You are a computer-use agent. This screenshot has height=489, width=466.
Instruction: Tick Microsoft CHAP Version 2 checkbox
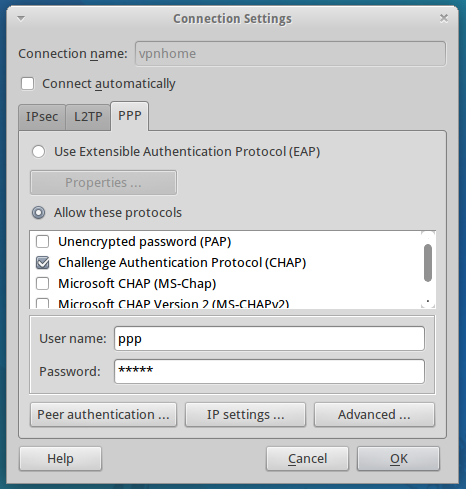[x=43, y=303]
